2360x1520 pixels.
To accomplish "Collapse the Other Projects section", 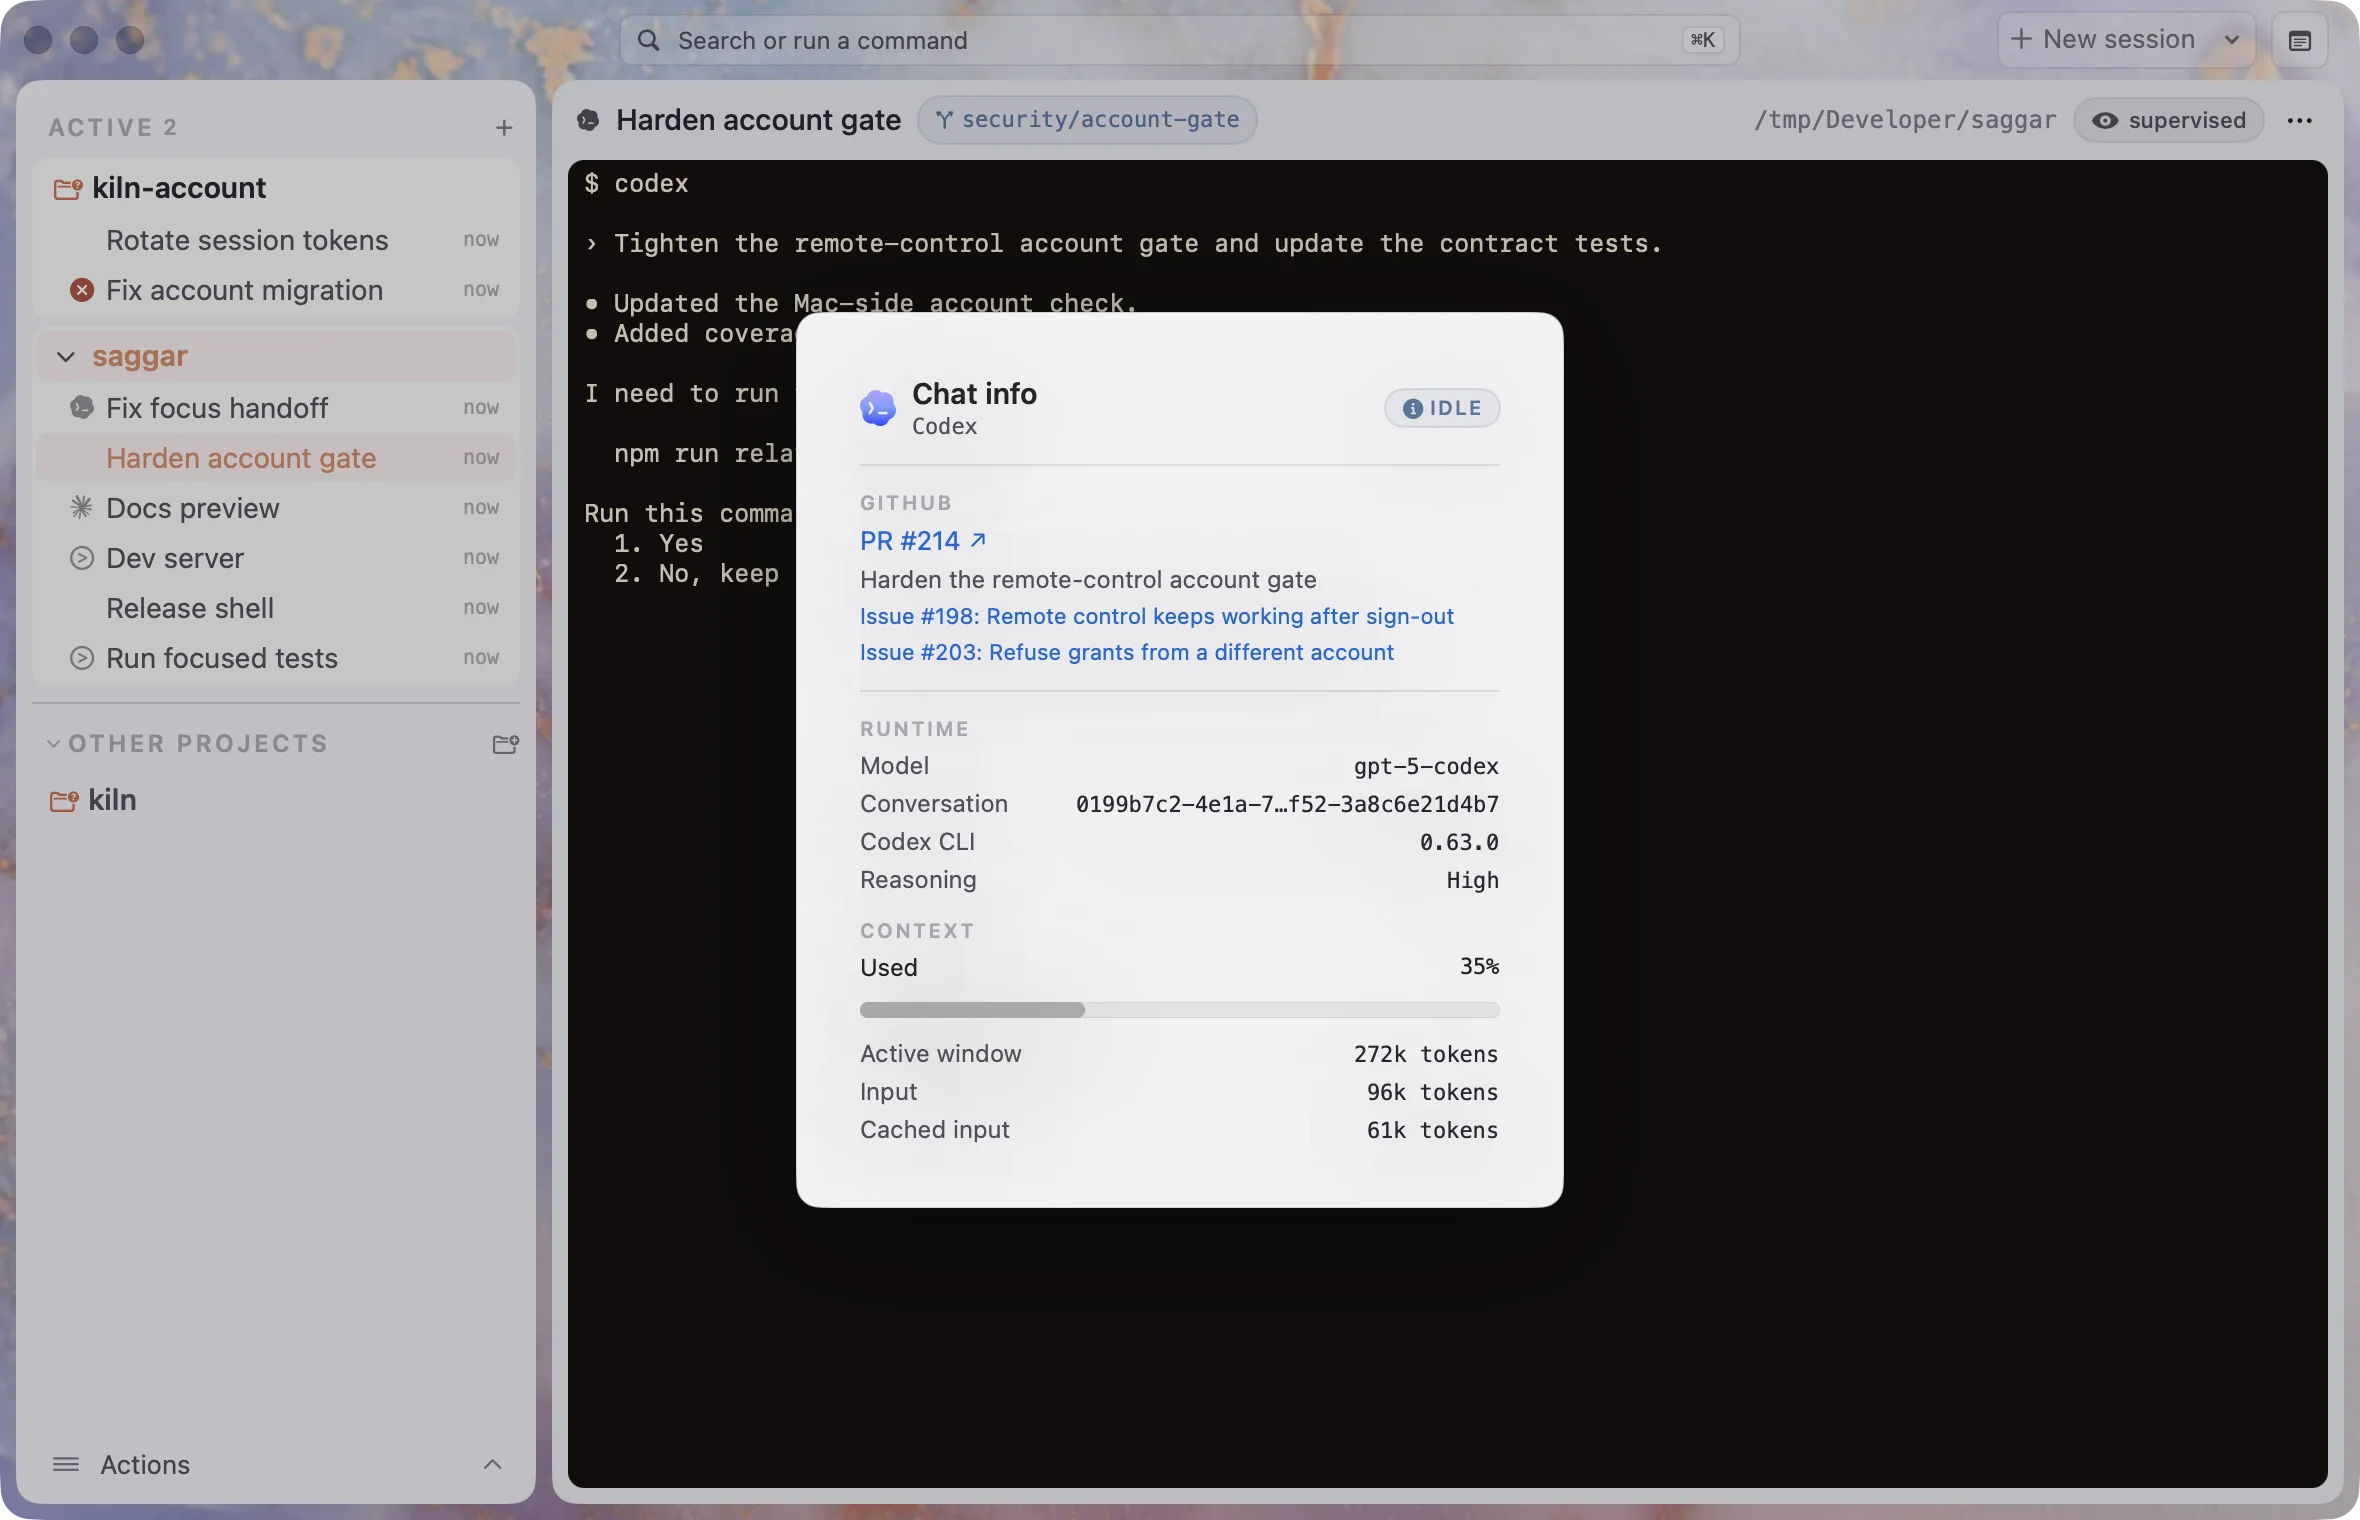I will coord(54,744).
